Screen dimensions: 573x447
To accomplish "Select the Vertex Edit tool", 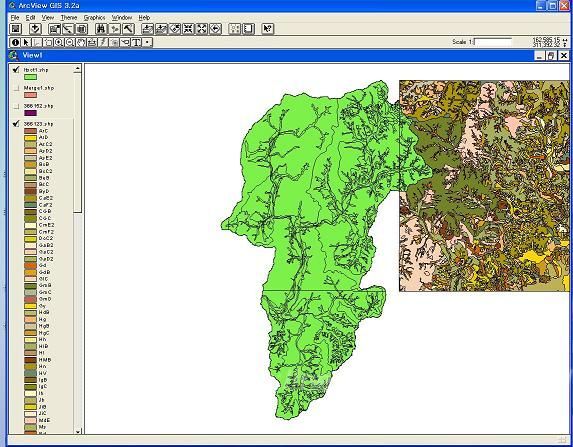I will click(x=37, y=42).
